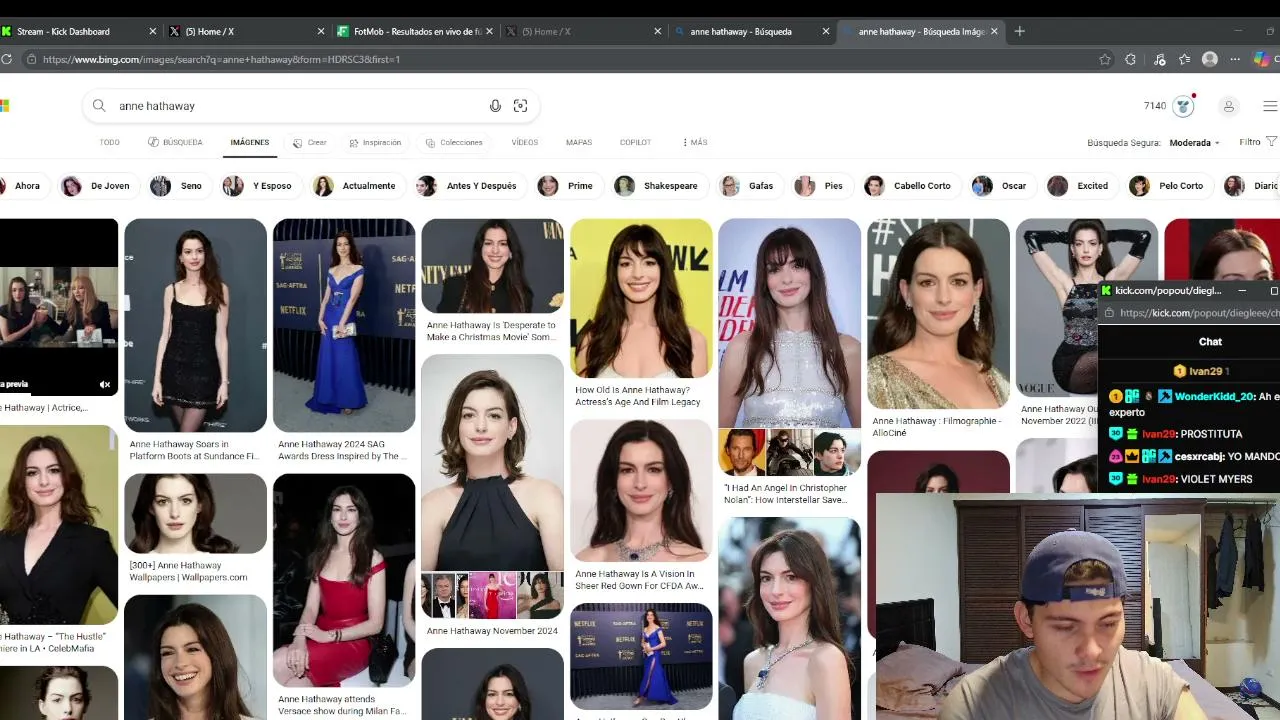This screenshot has width=1280, height=720.
Task: Open the Bing hamburger menu
Action: pyautogui.click(x=1270, y=106)
